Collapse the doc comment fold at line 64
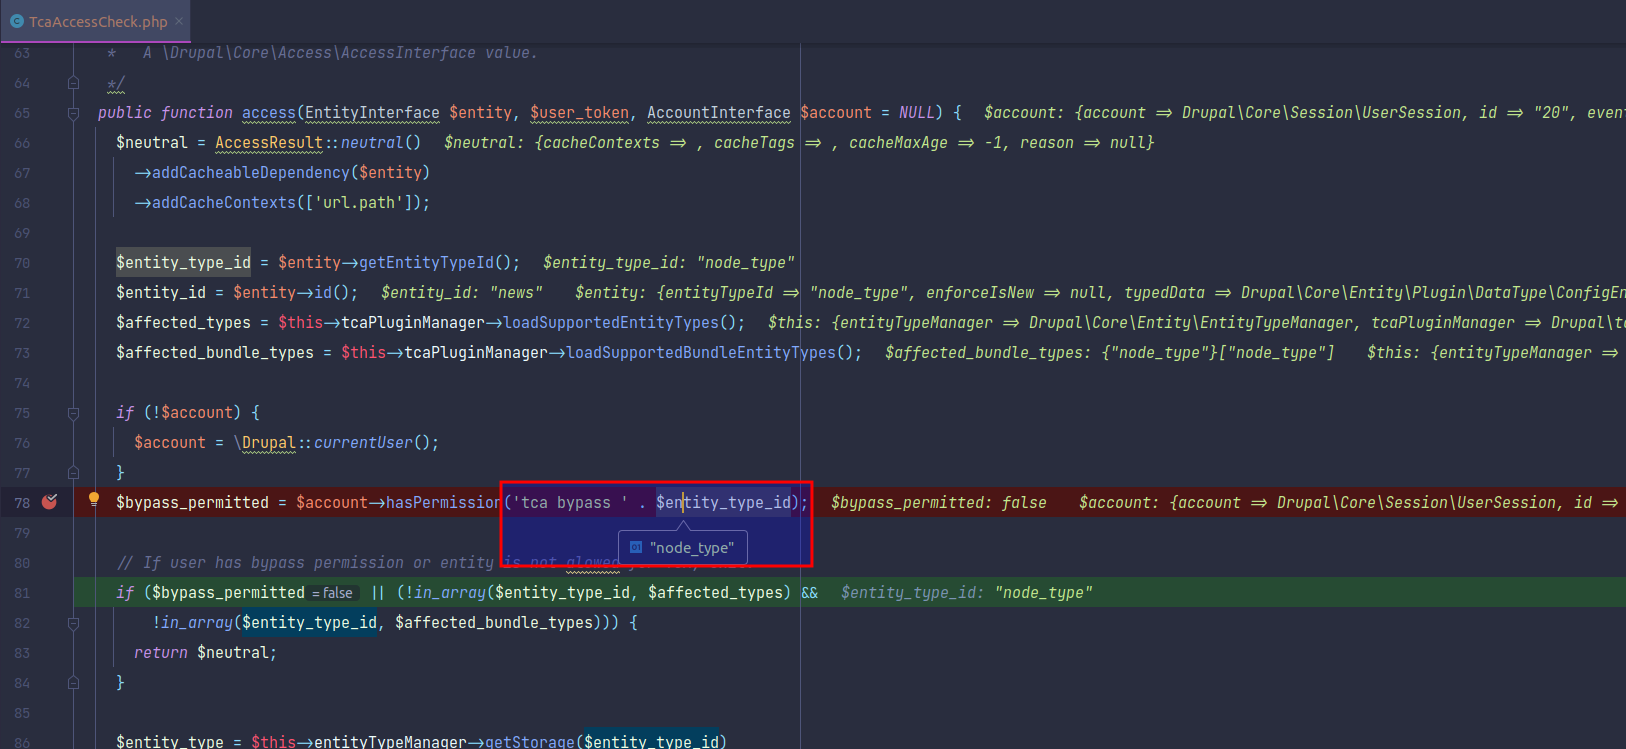 (73, 83)
